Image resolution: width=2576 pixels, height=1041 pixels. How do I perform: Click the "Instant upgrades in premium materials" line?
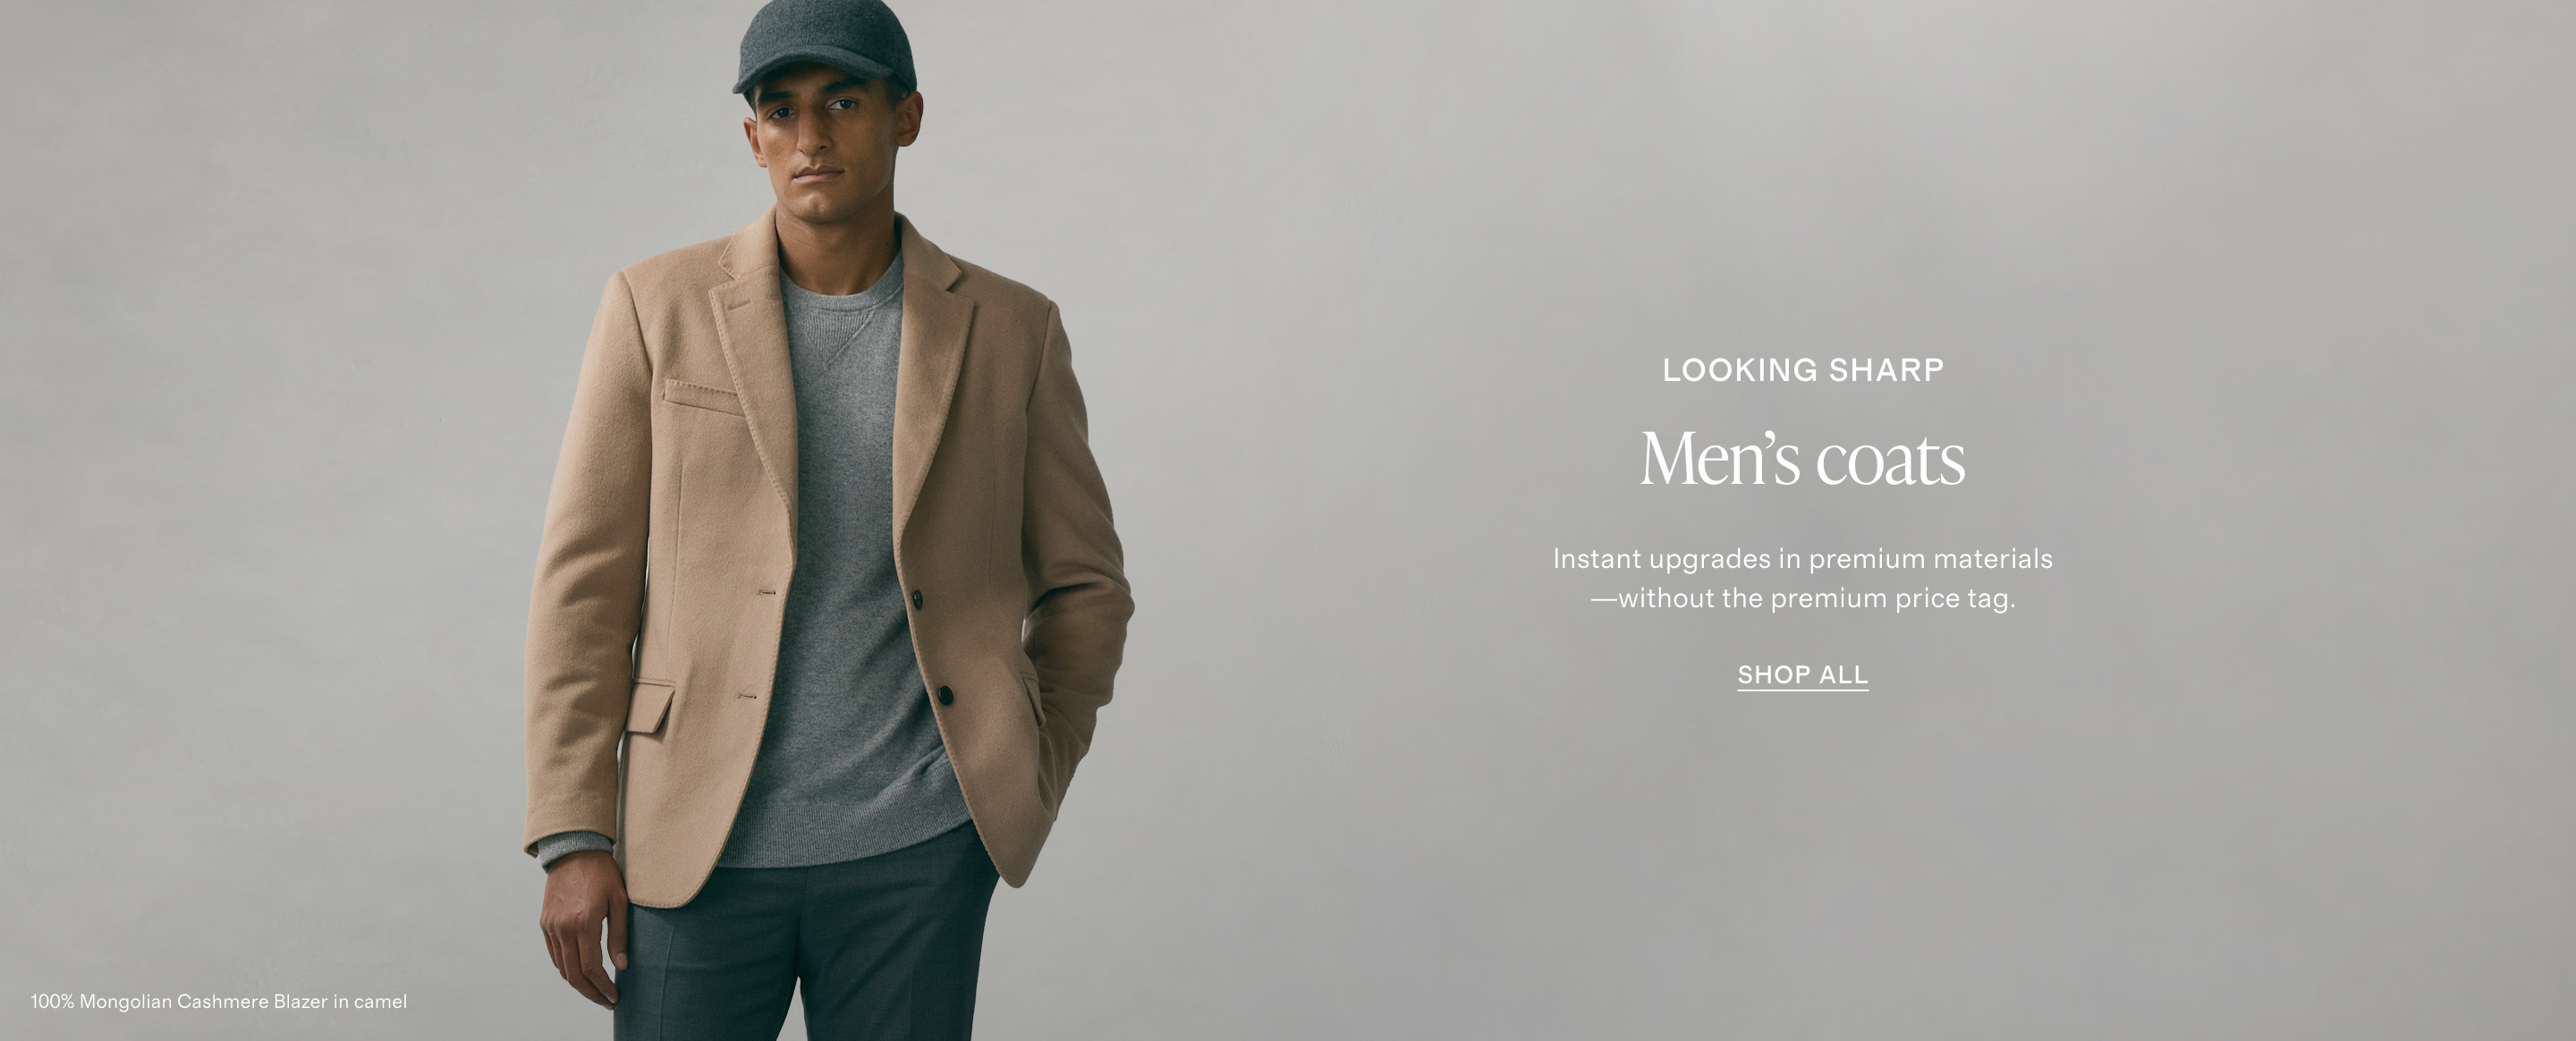click(1802, 558)
